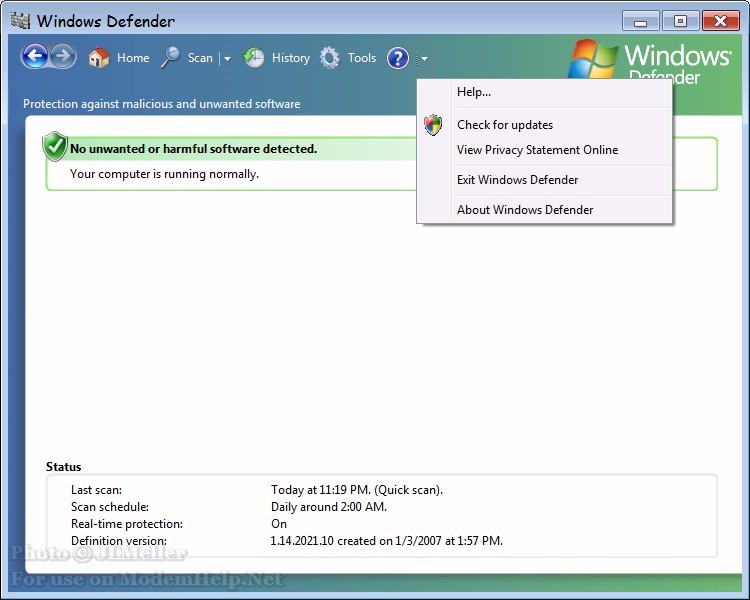Viewport: 750px width, 600px height.
Task: Click the 'On' real-time protection value
Action: point(279,524)
